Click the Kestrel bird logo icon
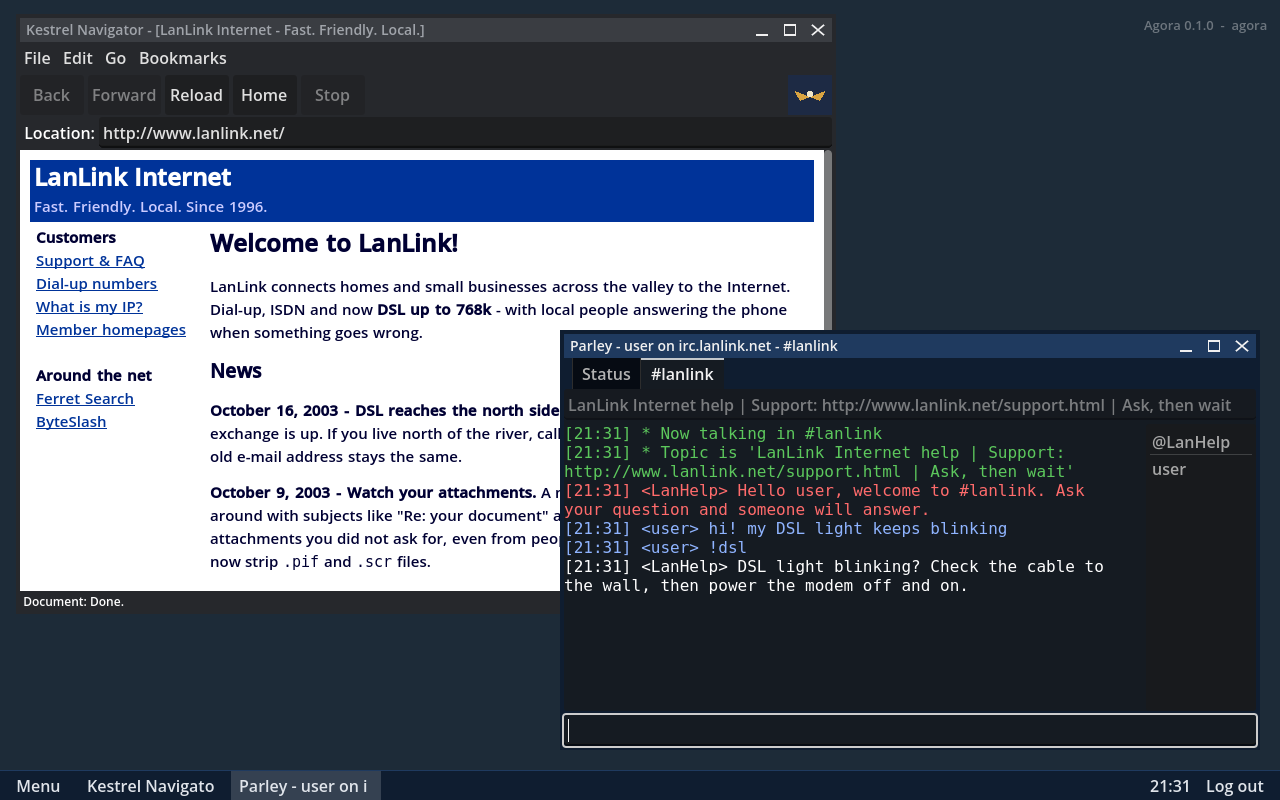Viewport: 1280px width, 800px height. (810, 95)
